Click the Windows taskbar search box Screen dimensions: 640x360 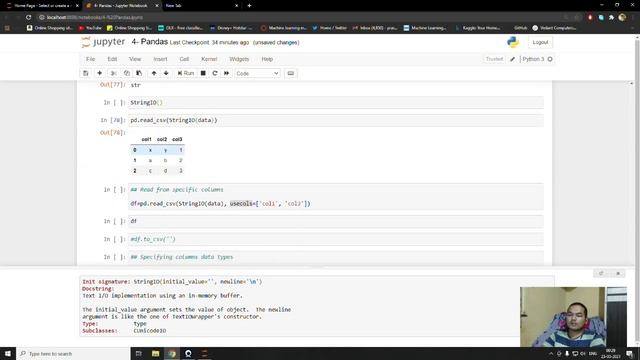coord(73,353)
